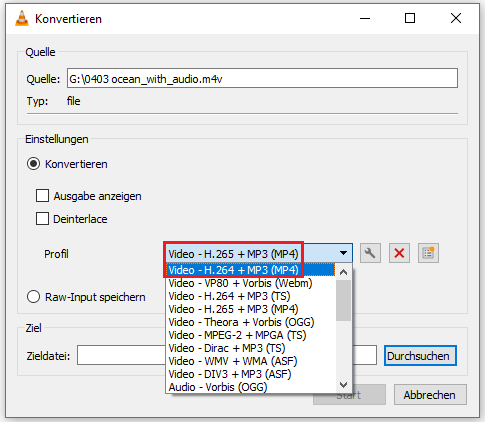Delete selected profile with red X icon
This screenshot has height=422, width=485.
(x=399, y=253)
